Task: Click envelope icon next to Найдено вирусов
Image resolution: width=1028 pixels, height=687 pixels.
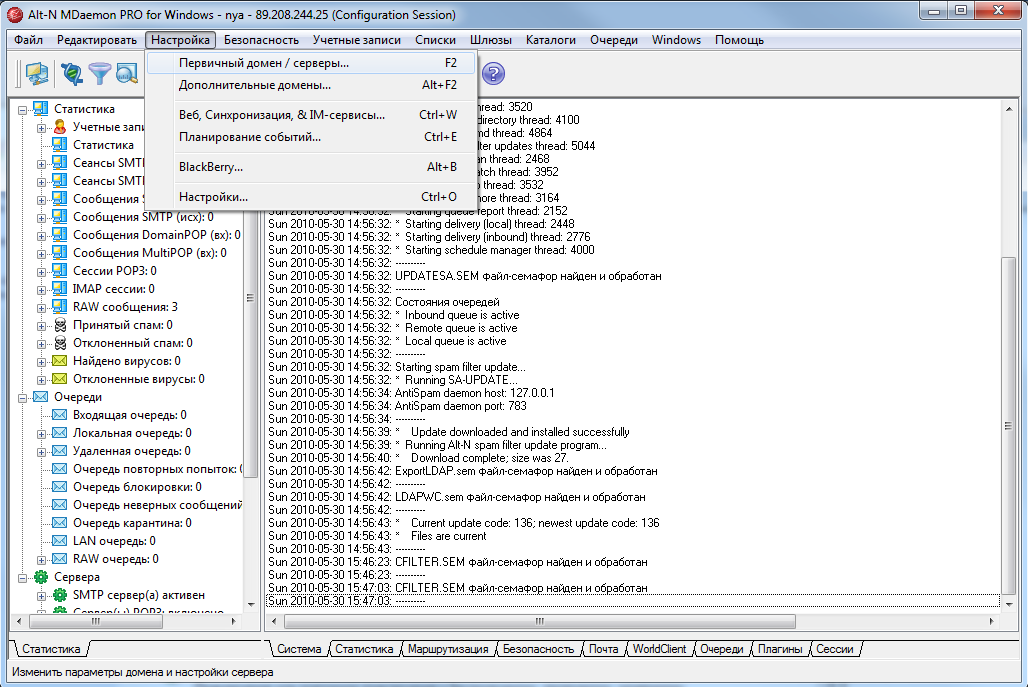Action: point(60,361)
